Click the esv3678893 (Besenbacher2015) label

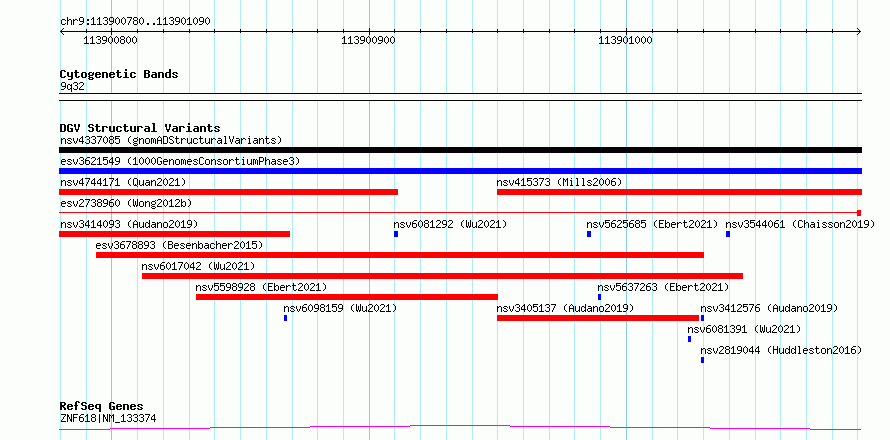click(179, 245)
